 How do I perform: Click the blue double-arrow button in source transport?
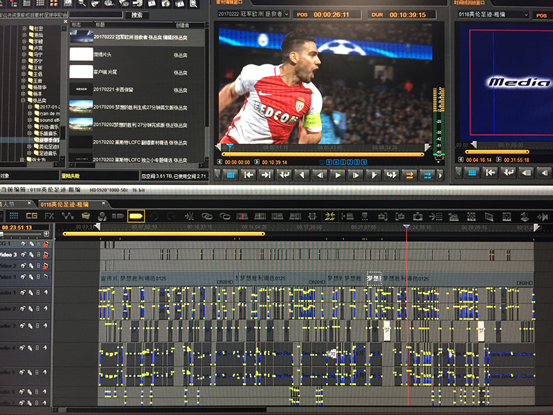point(427,175)
